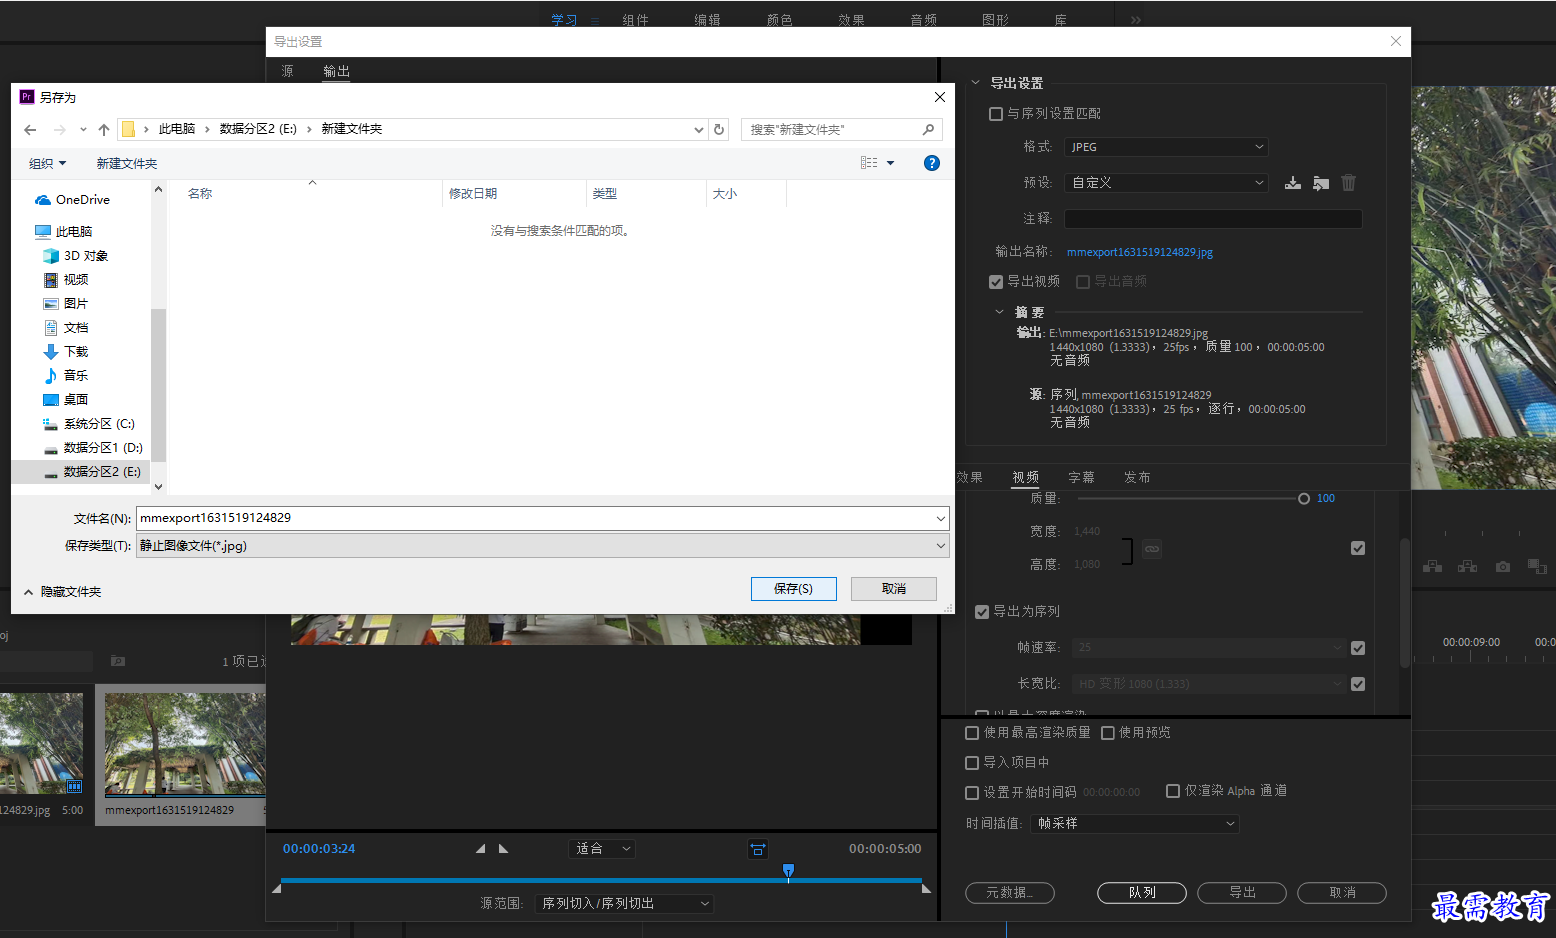Click the output name link mmexport1631519124829.jpg

click(1139, 253)
